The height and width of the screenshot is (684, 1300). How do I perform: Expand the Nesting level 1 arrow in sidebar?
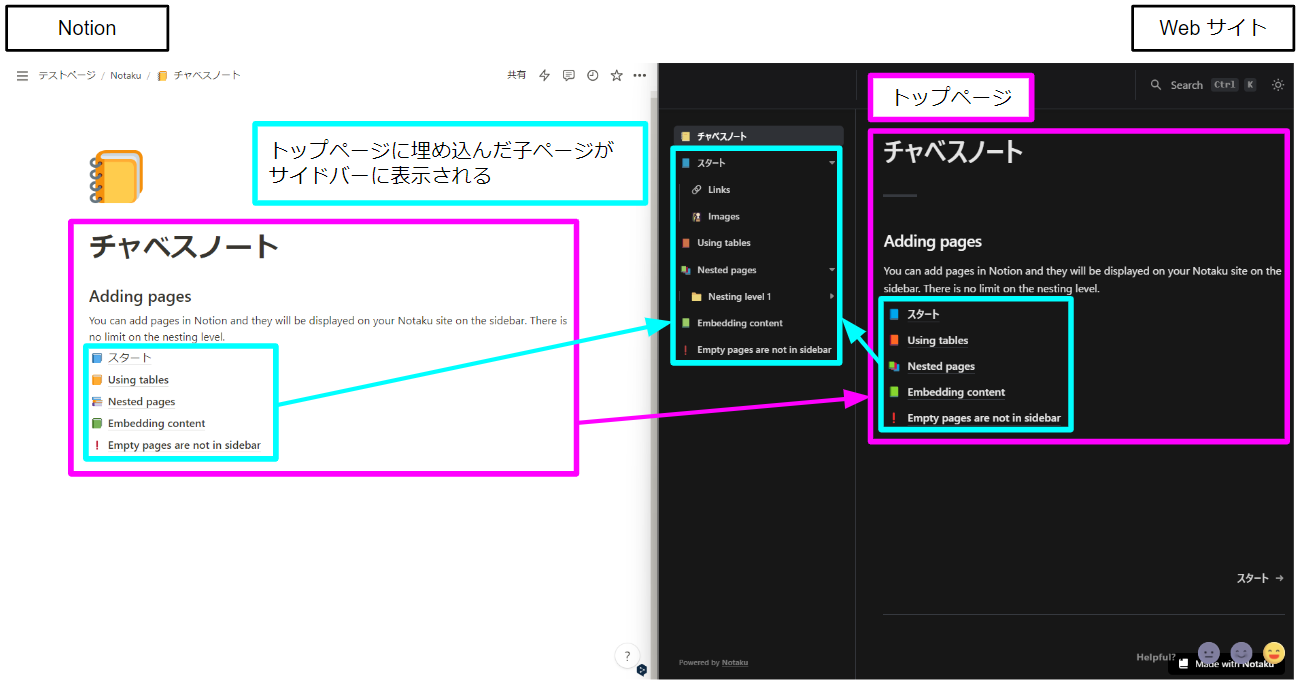[x=832, y=297]
